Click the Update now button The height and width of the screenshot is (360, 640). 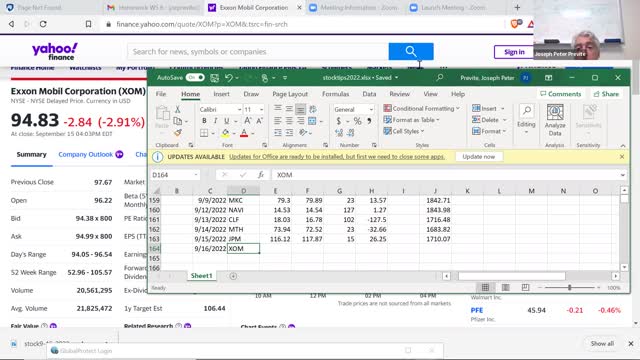[x=478, y=157]
